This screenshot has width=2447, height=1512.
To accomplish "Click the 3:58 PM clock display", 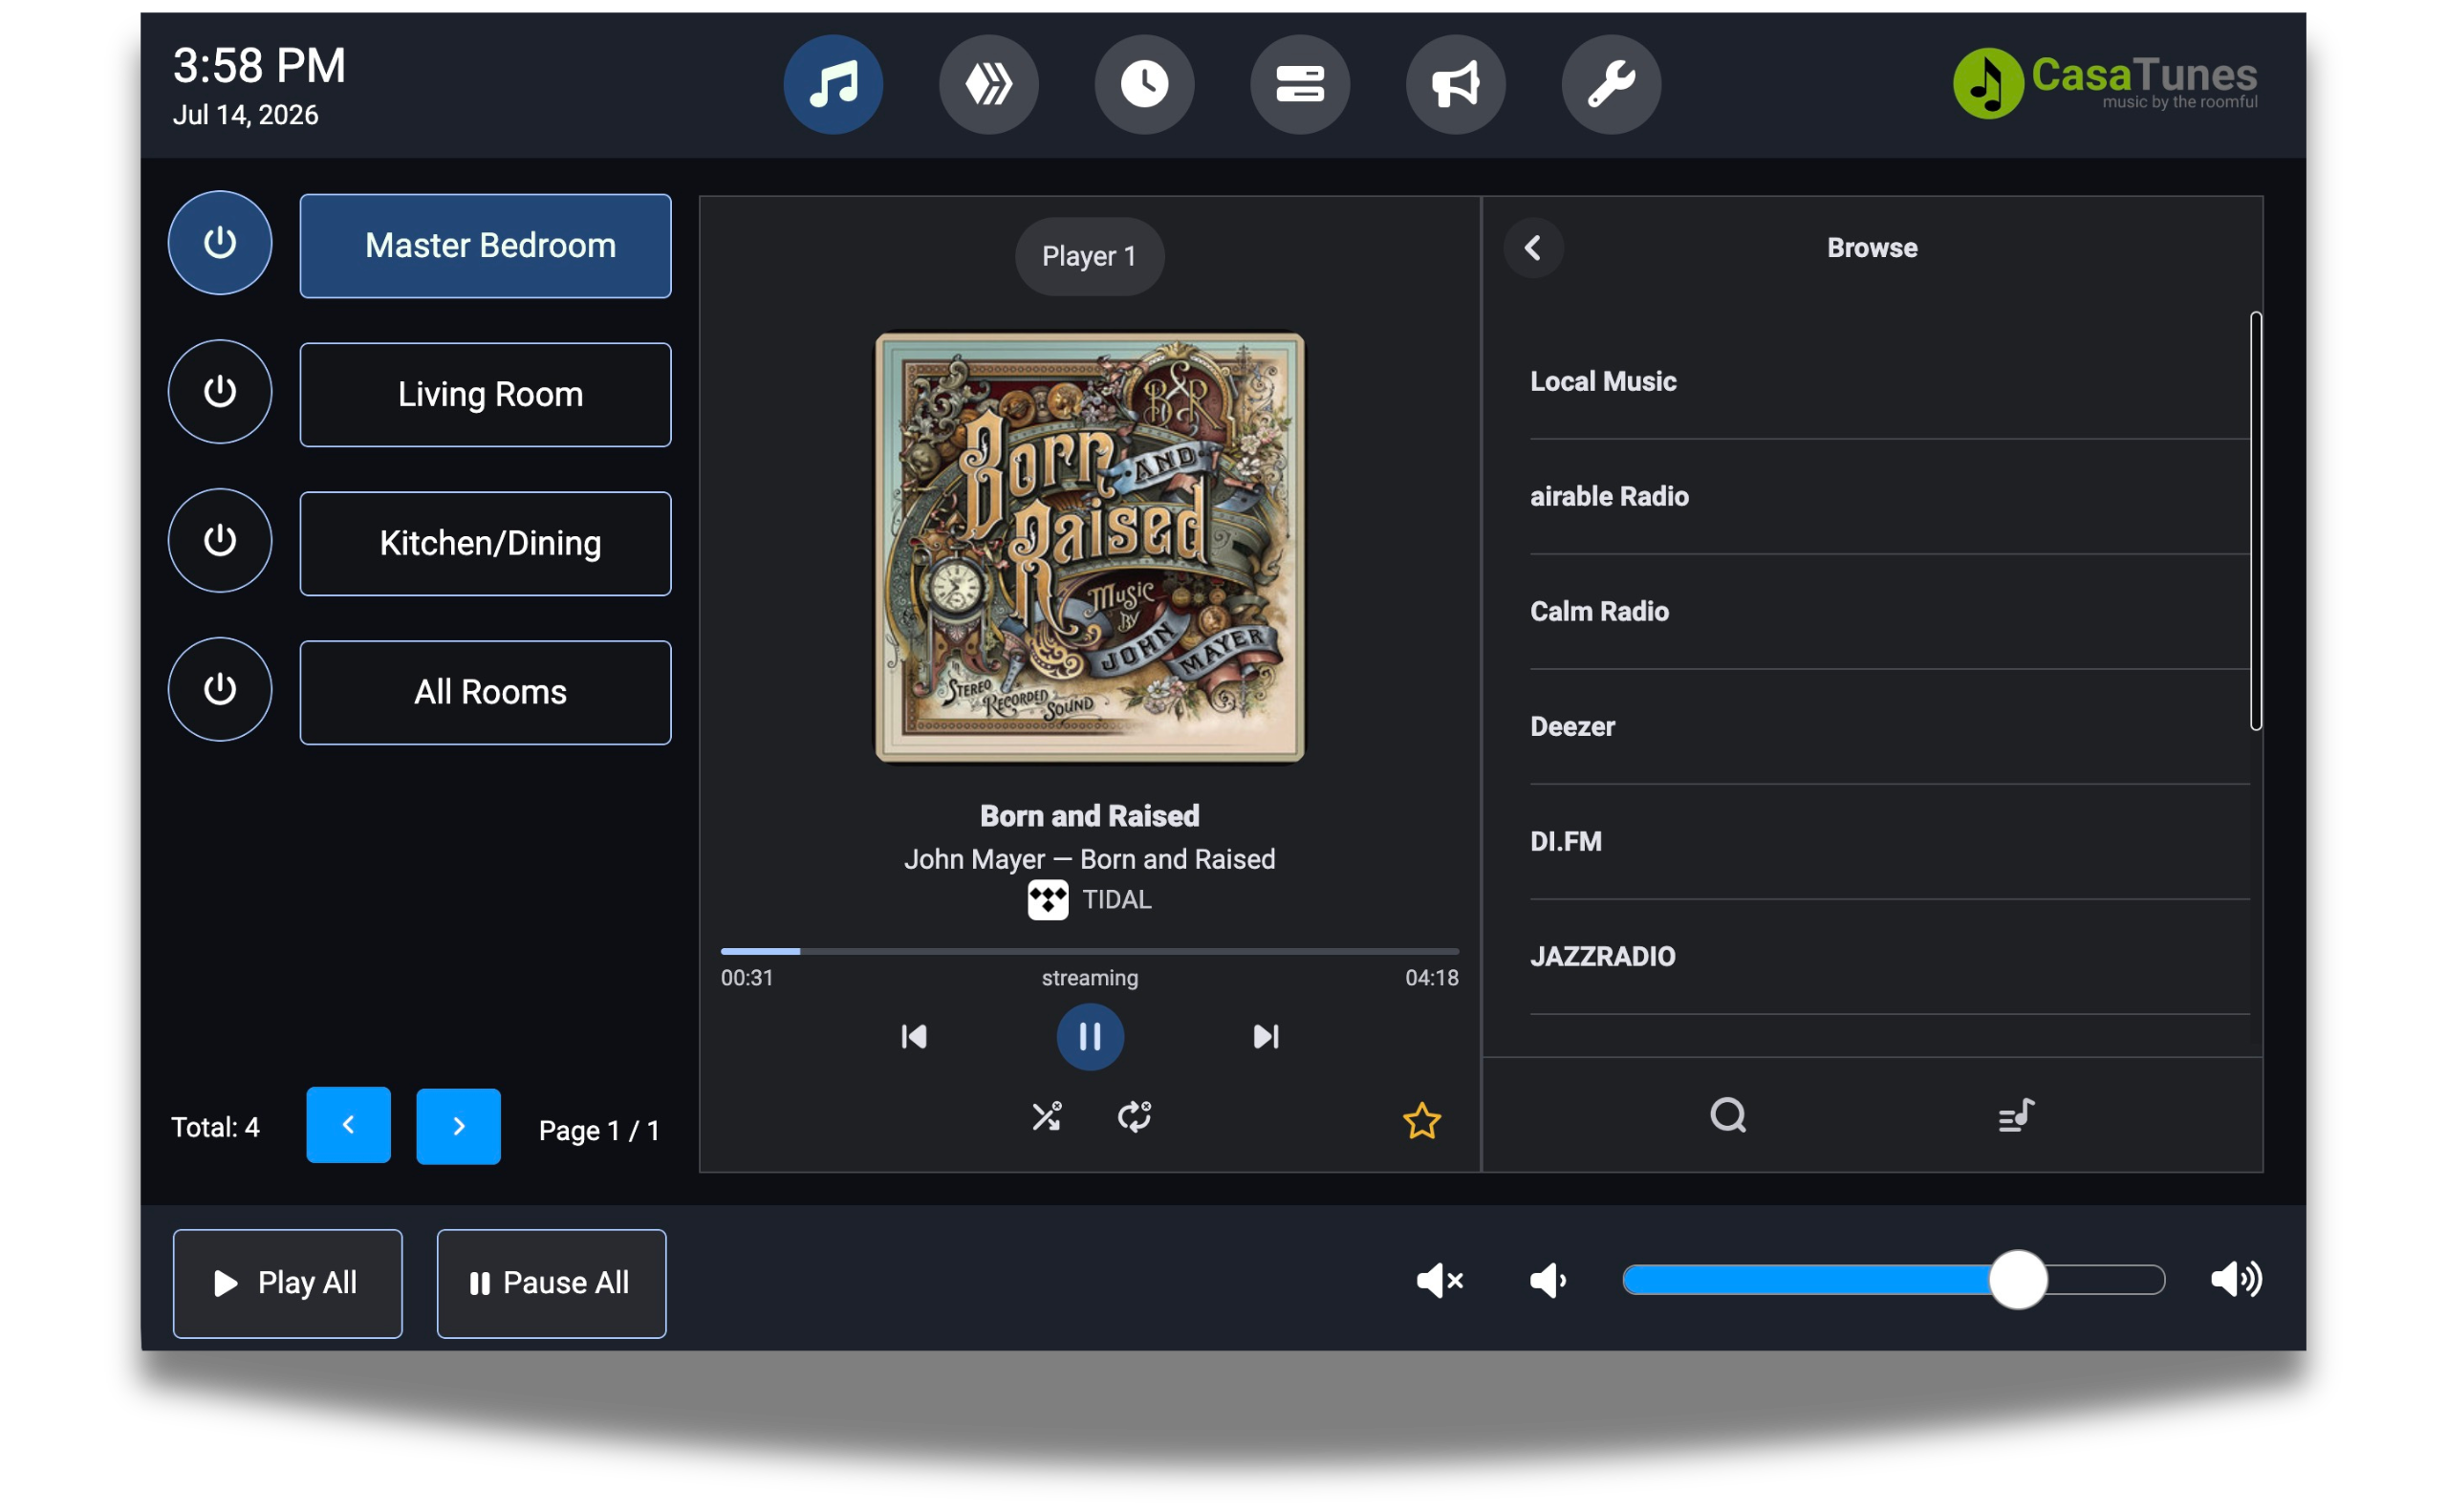I will click(x=259, y=66).
